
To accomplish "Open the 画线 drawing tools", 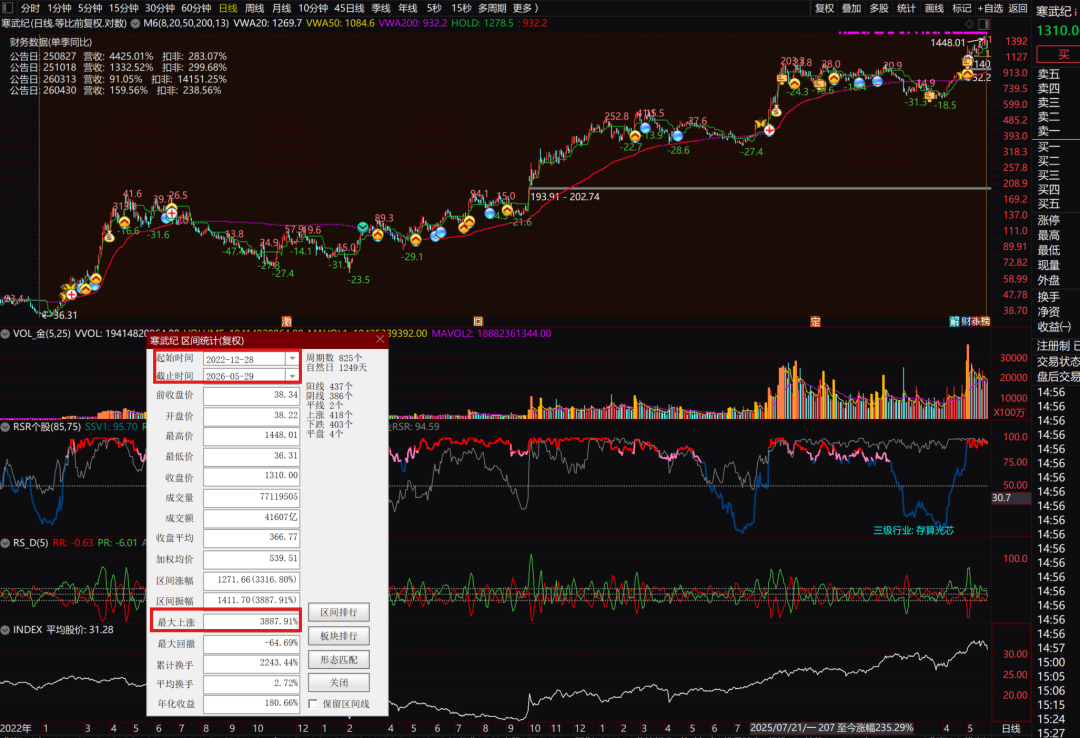I will click(x=934, y=8).
